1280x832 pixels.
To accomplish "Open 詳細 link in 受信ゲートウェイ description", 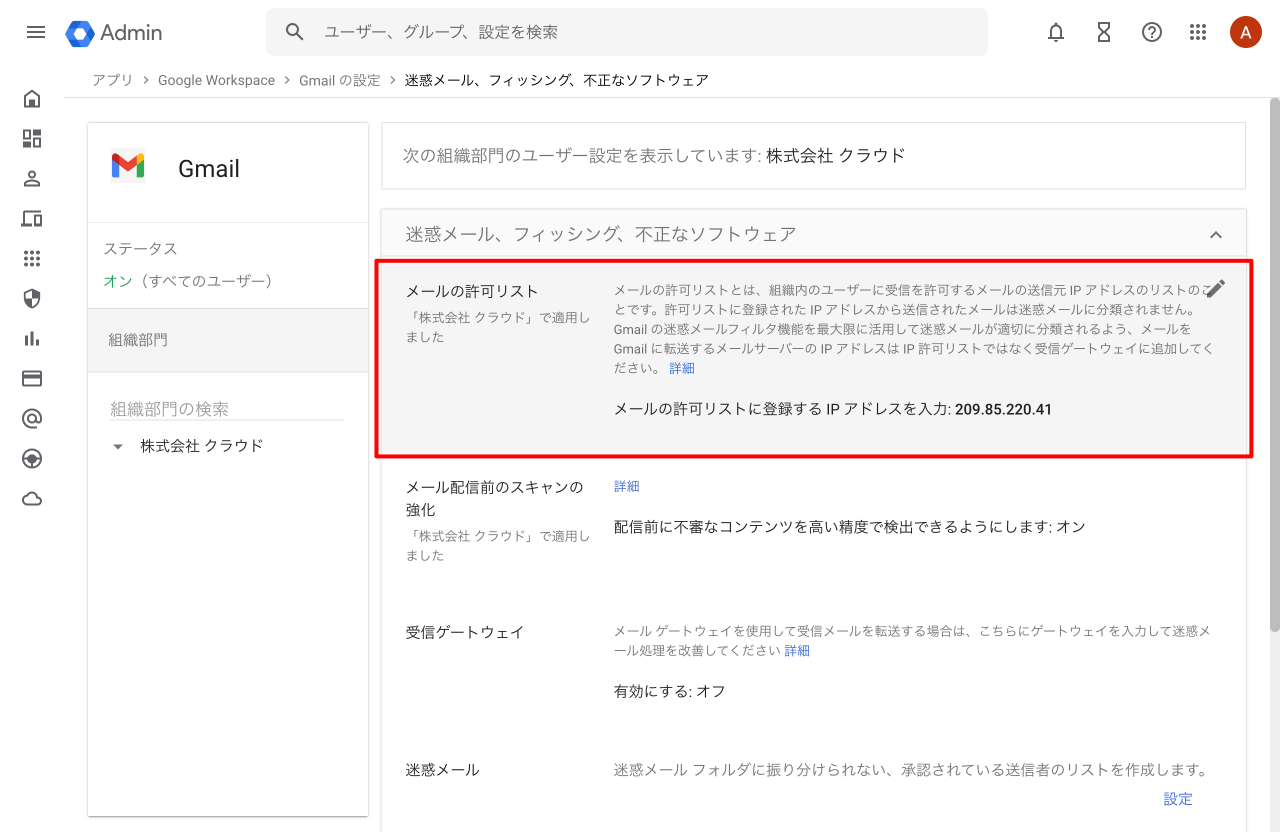I will [x=797, y=650].
